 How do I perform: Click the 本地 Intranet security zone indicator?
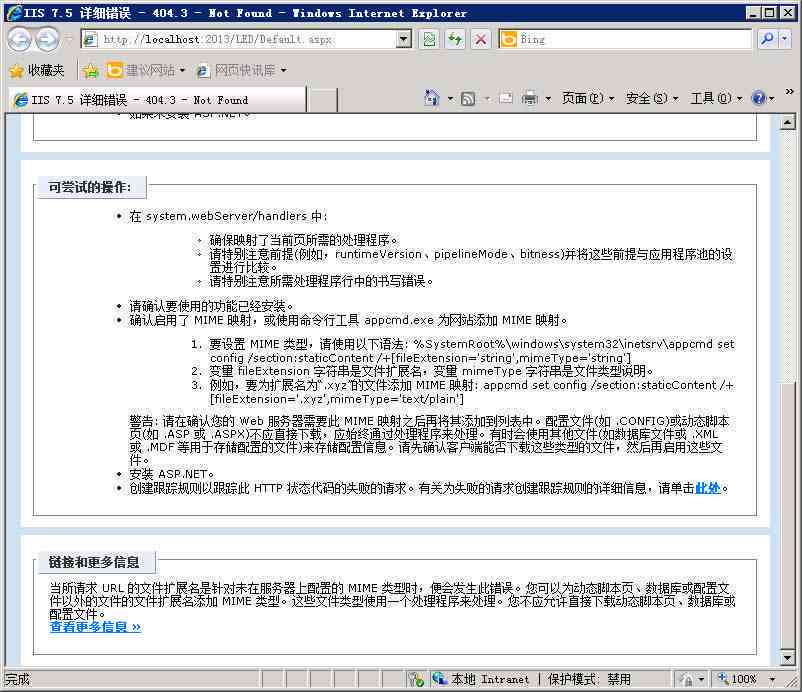(480, 679)
